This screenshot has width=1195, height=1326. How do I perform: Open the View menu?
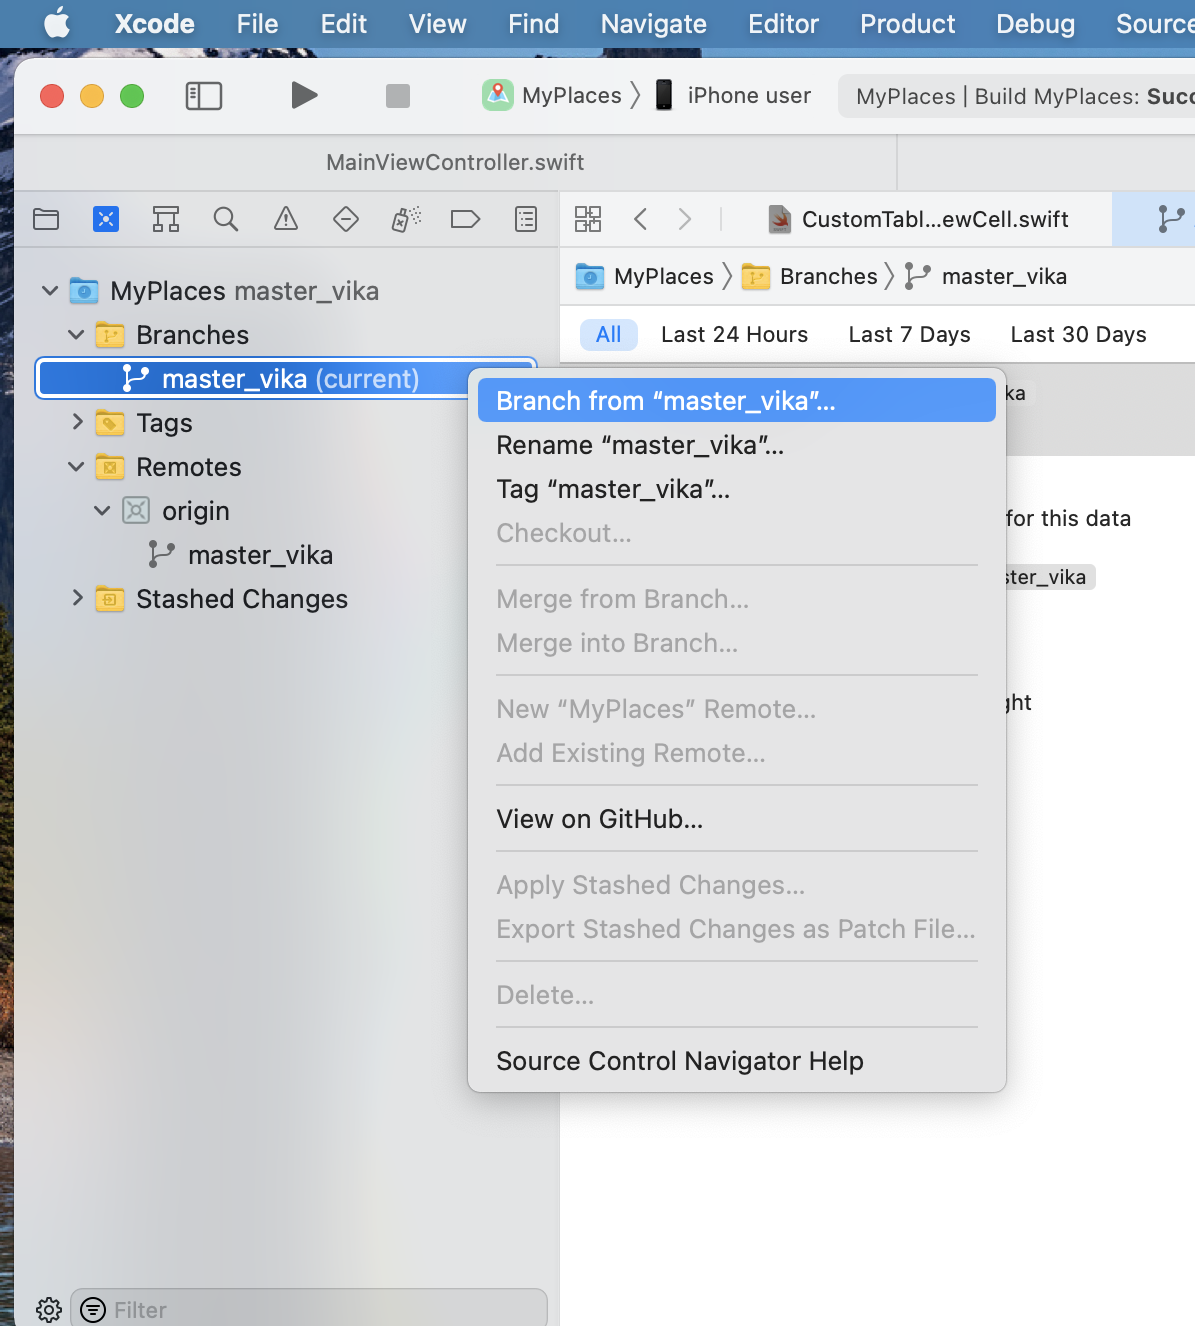click(437, 24)
